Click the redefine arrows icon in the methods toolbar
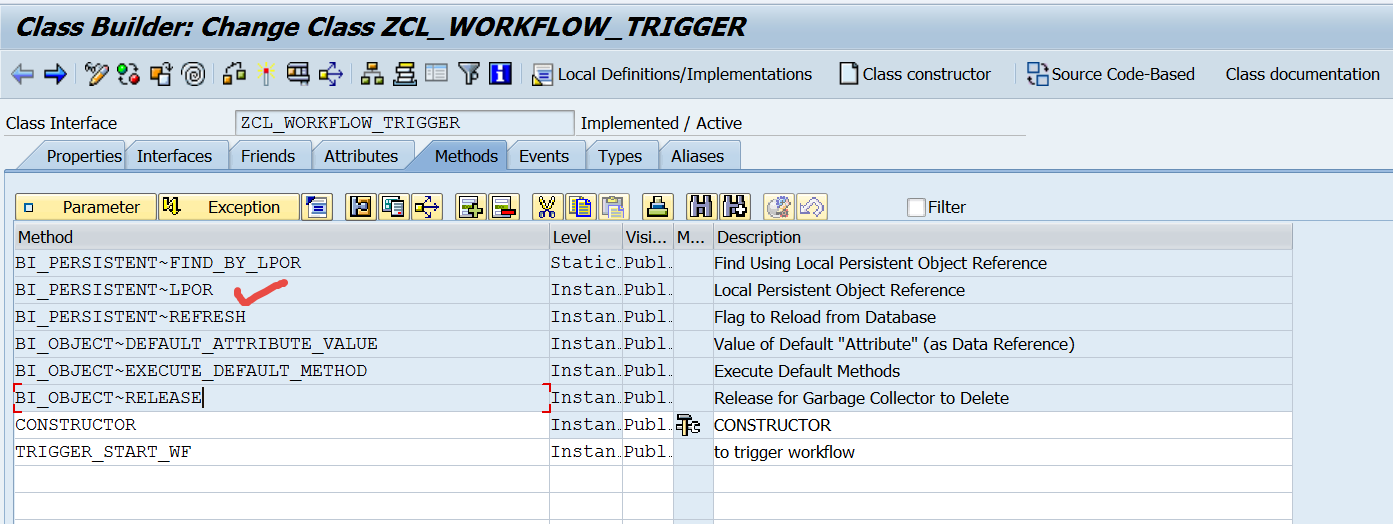The image size is (1393, 524). 427,207
